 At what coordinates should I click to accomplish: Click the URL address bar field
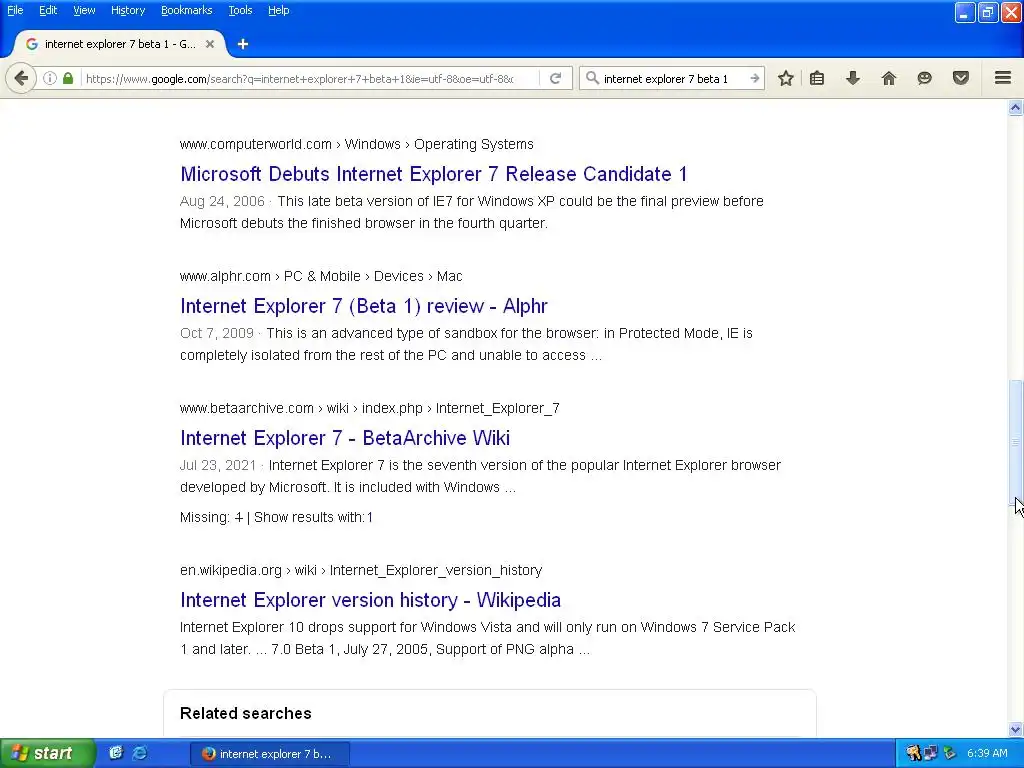(x=299, y=78)
